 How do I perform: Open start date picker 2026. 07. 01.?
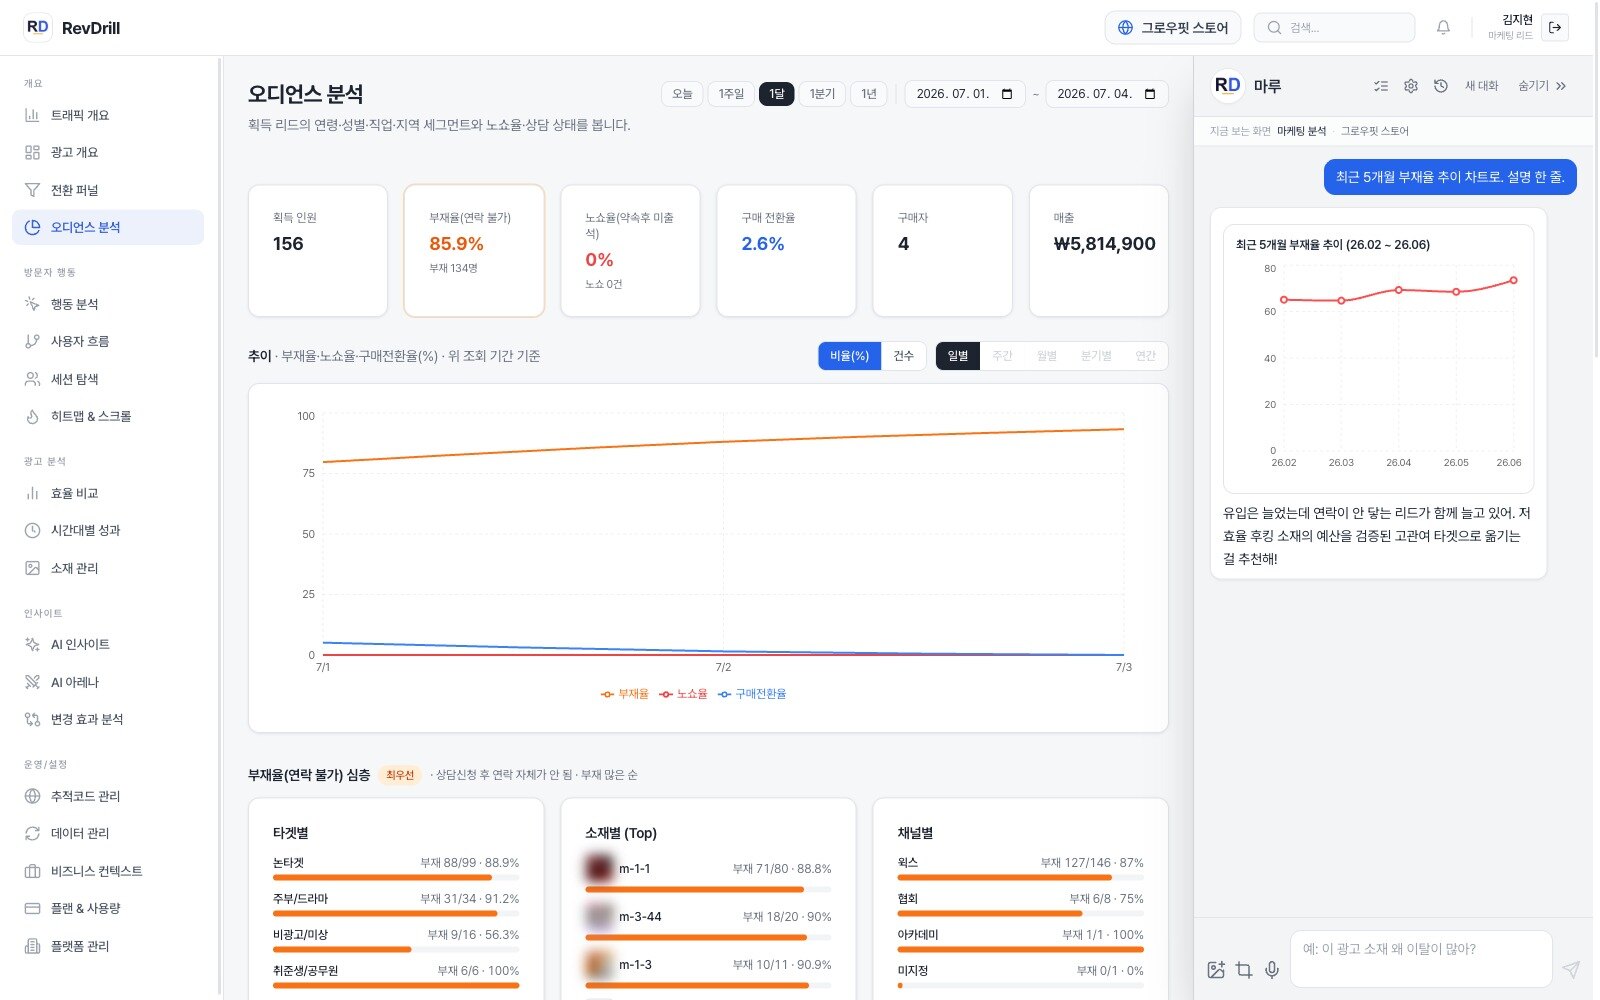tap(965, 94)
